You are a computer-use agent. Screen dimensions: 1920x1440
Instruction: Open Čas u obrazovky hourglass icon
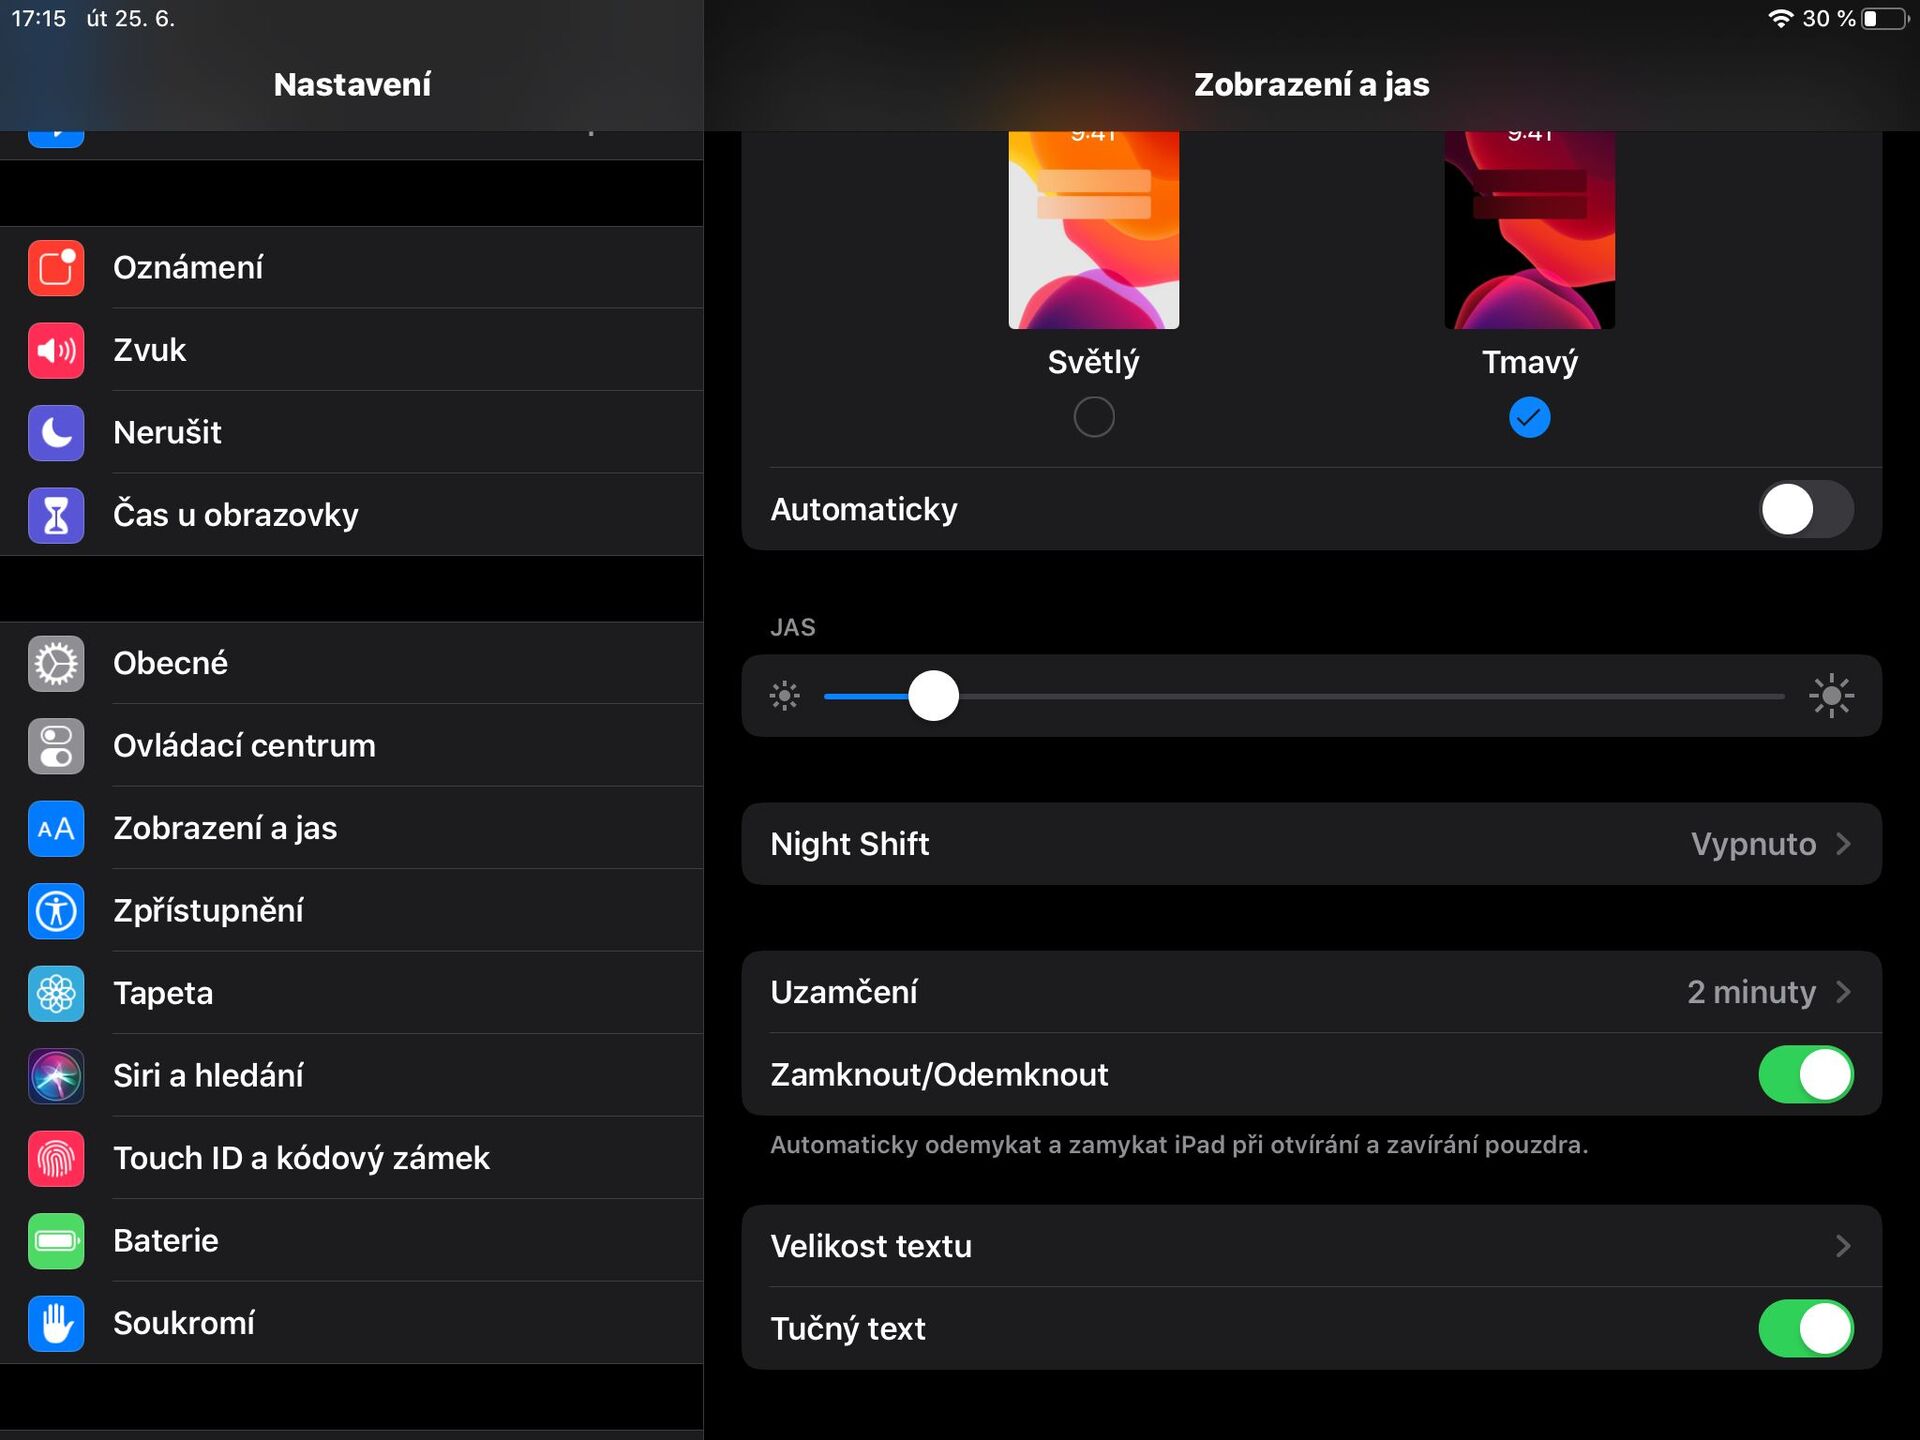click(56, 515)
